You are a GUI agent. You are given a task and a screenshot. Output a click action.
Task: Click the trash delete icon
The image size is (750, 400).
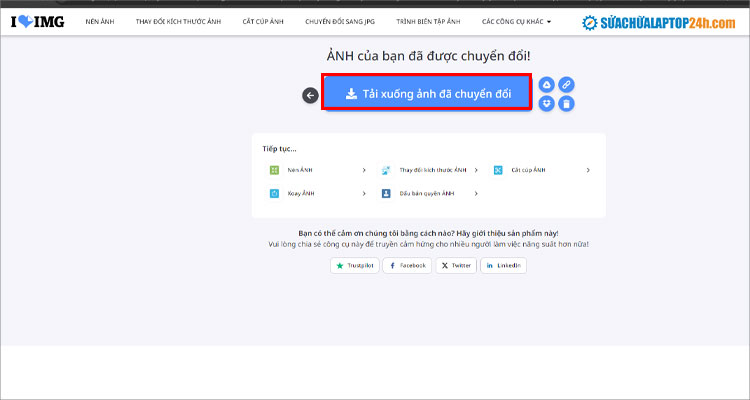(x=566, y=104)
